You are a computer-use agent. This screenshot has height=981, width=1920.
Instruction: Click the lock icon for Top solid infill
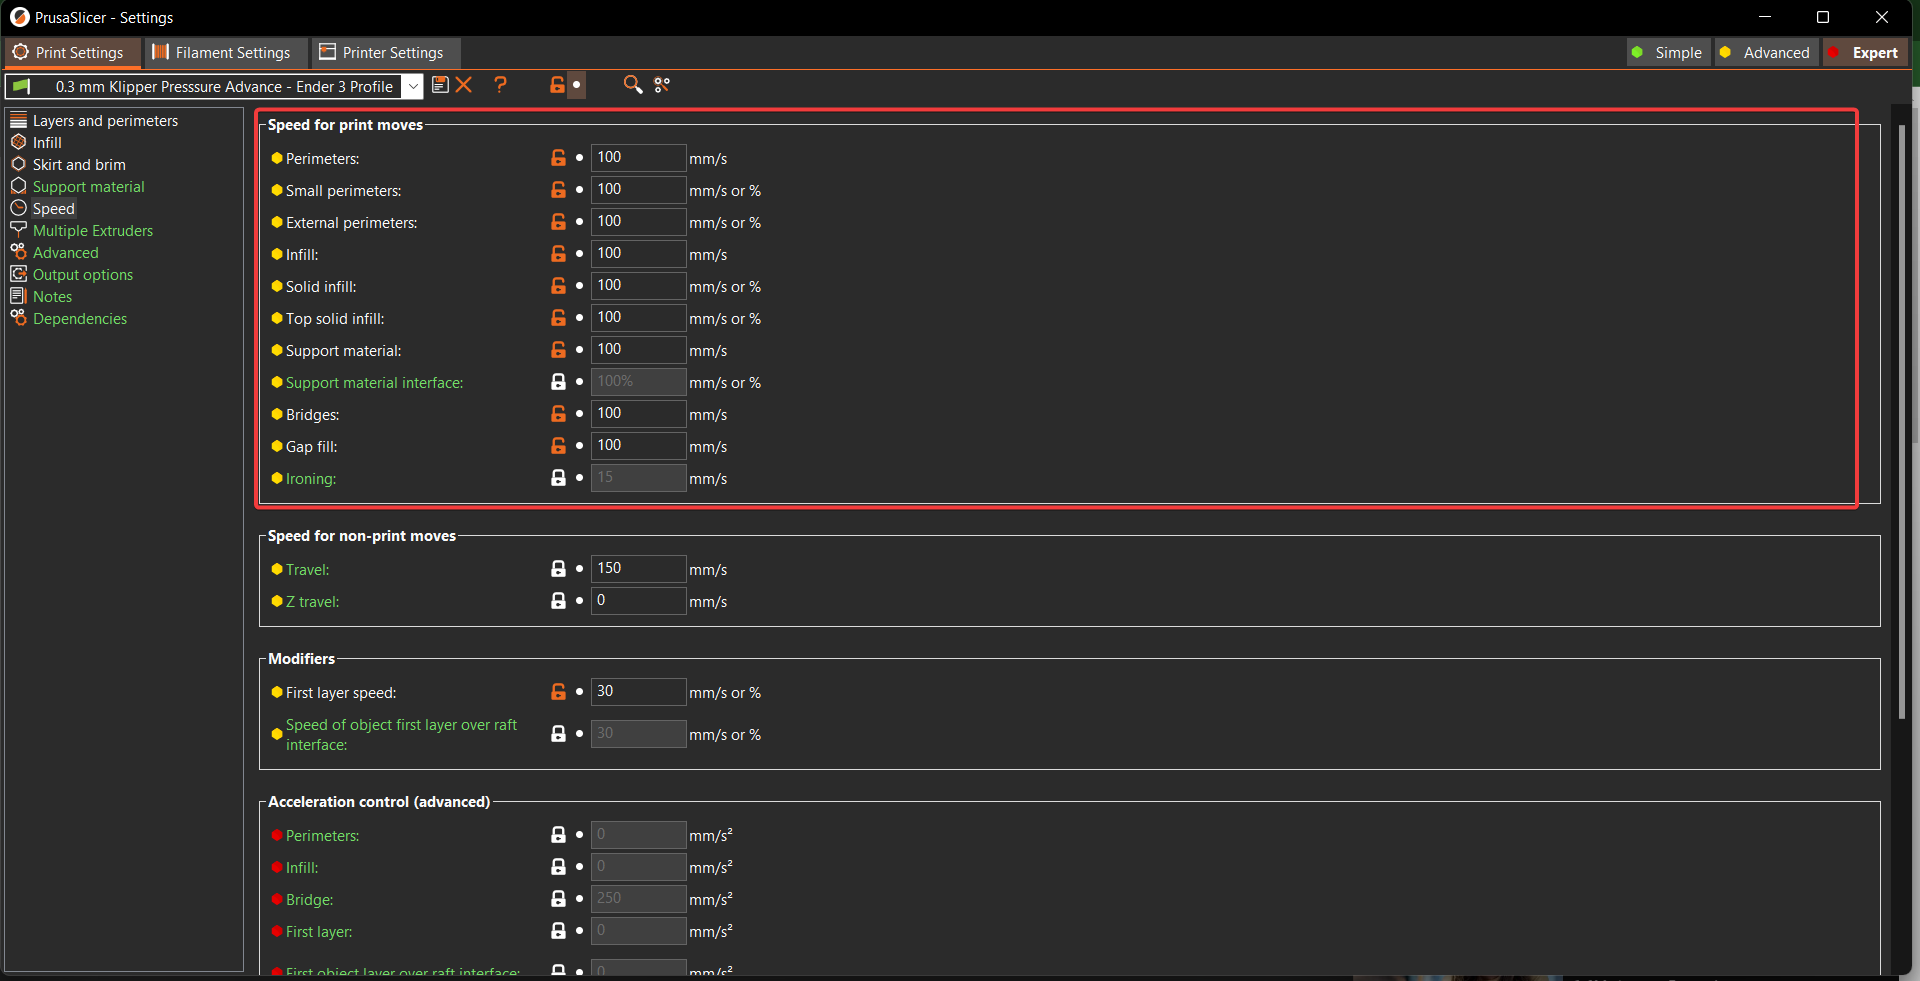click(558, 318)
